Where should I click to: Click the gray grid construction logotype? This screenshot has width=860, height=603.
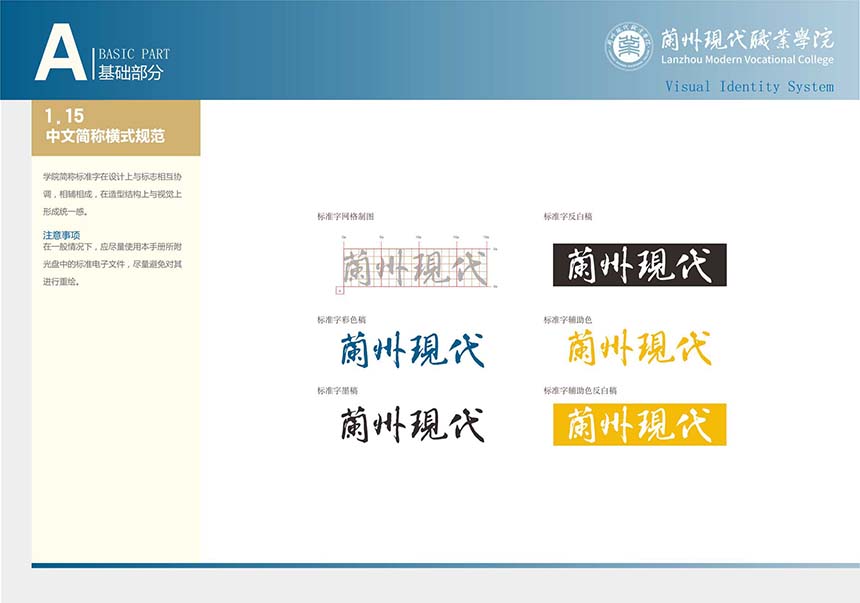coord(414,267)
